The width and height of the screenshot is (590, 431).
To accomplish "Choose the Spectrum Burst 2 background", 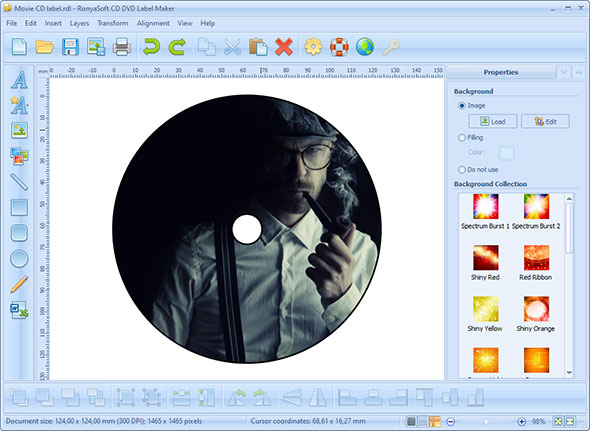I will (536, 212).
